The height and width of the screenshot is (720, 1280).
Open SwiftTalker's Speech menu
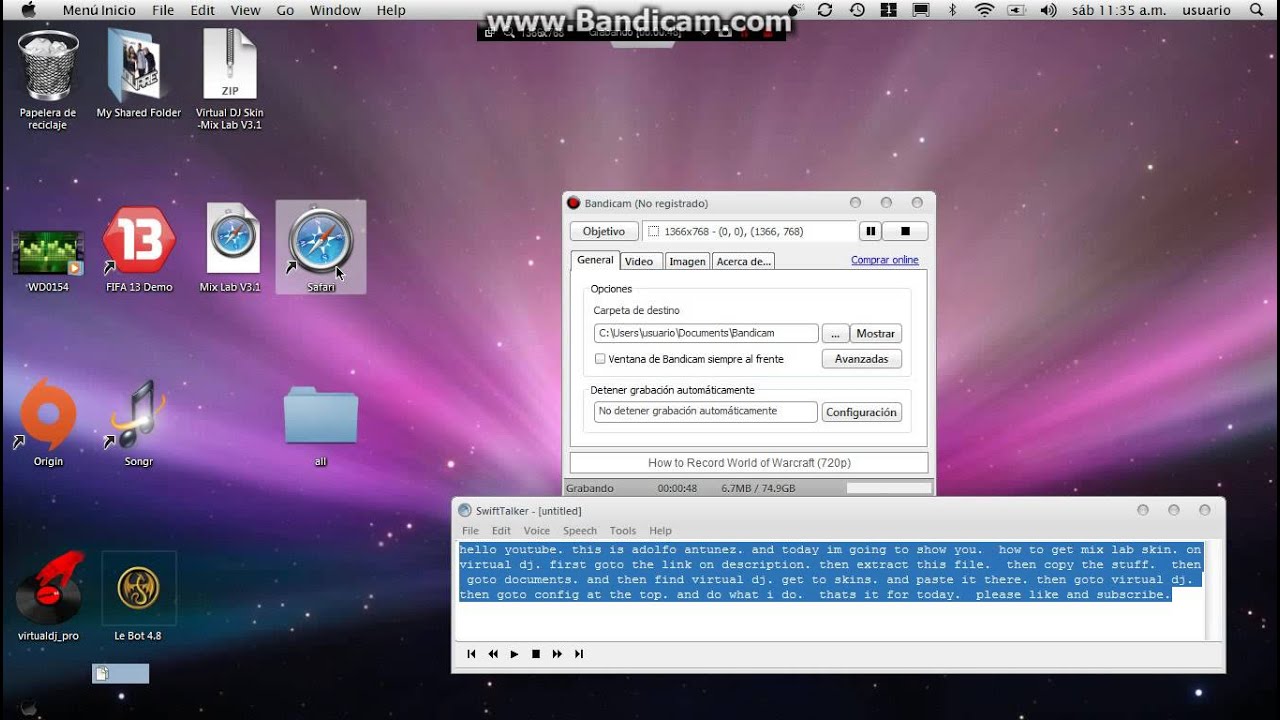click(x=580, y=531)
